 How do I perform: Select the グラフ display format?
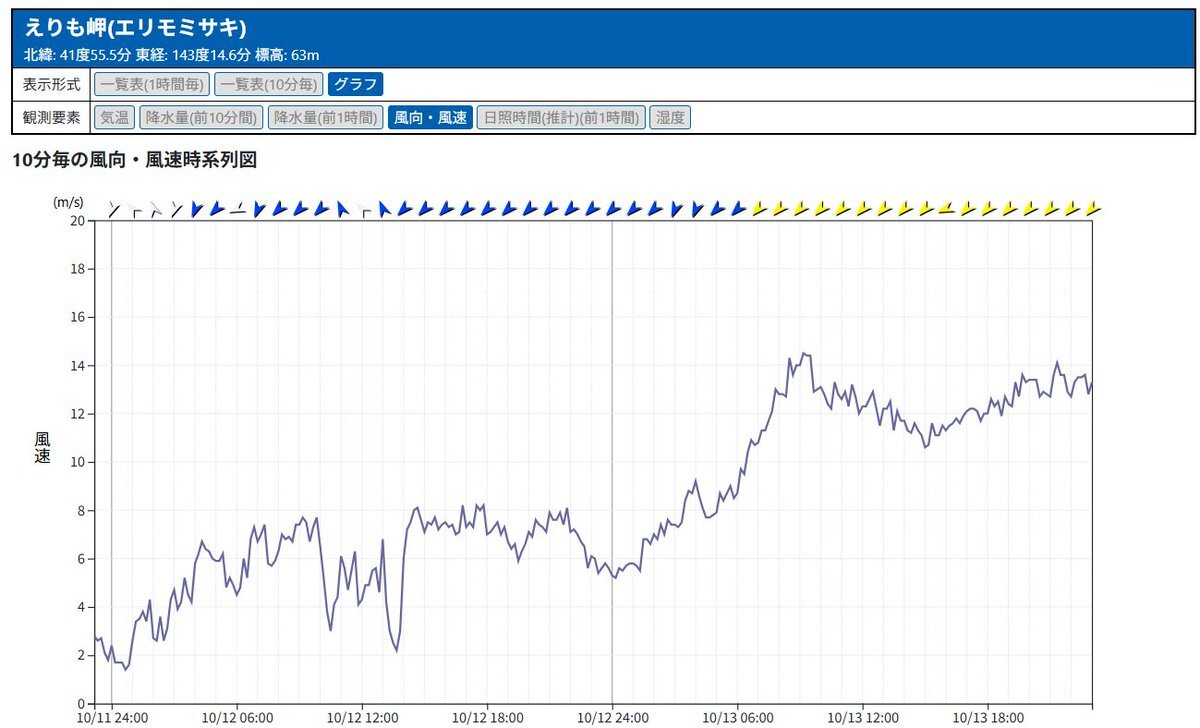coord(355,84)
